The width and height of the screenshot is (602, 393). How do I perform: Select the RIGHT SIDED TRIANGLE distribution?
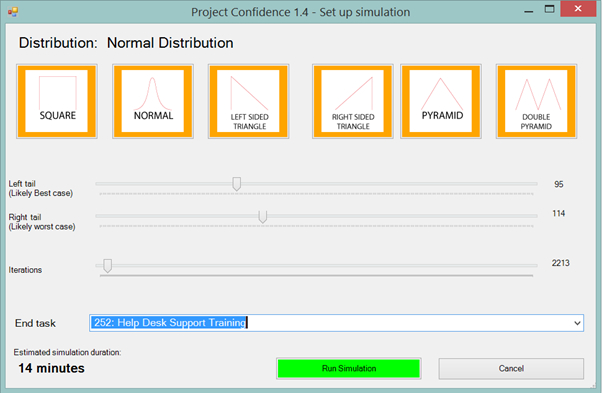(352, 101)
